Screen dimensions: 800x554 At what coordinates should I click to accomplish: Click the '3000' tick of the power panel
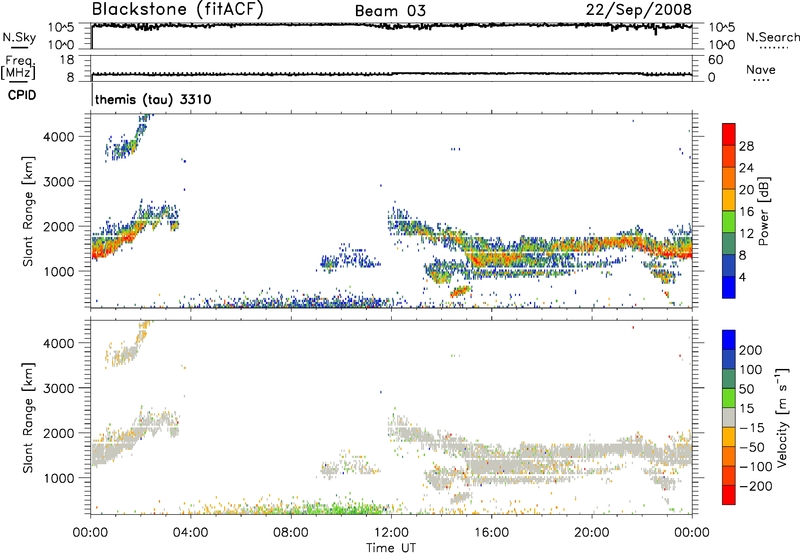click(59, 182)
